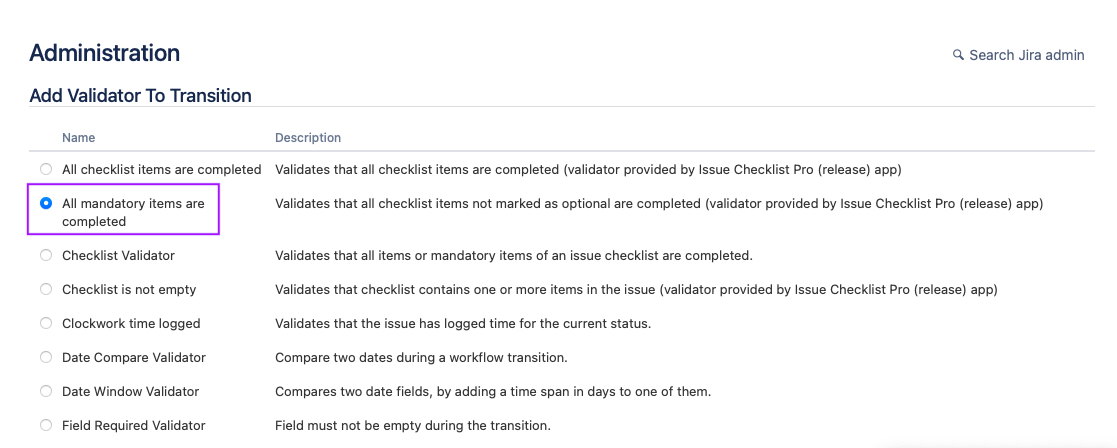The width and height of the screenshot is (1117, 448).
Task: Open the Search Jira admin text link
Action: 1026,55
